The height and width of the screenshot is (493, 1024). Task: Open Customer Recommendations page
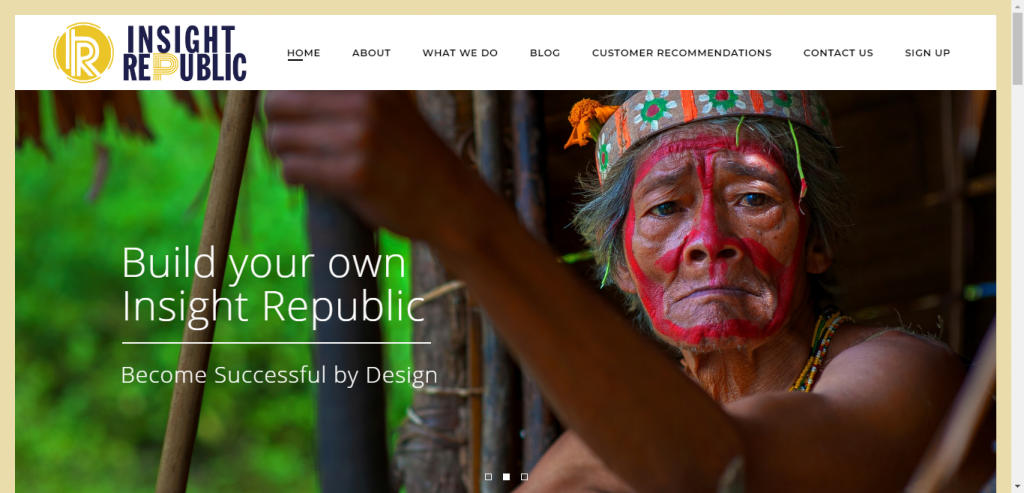(682, 53)
